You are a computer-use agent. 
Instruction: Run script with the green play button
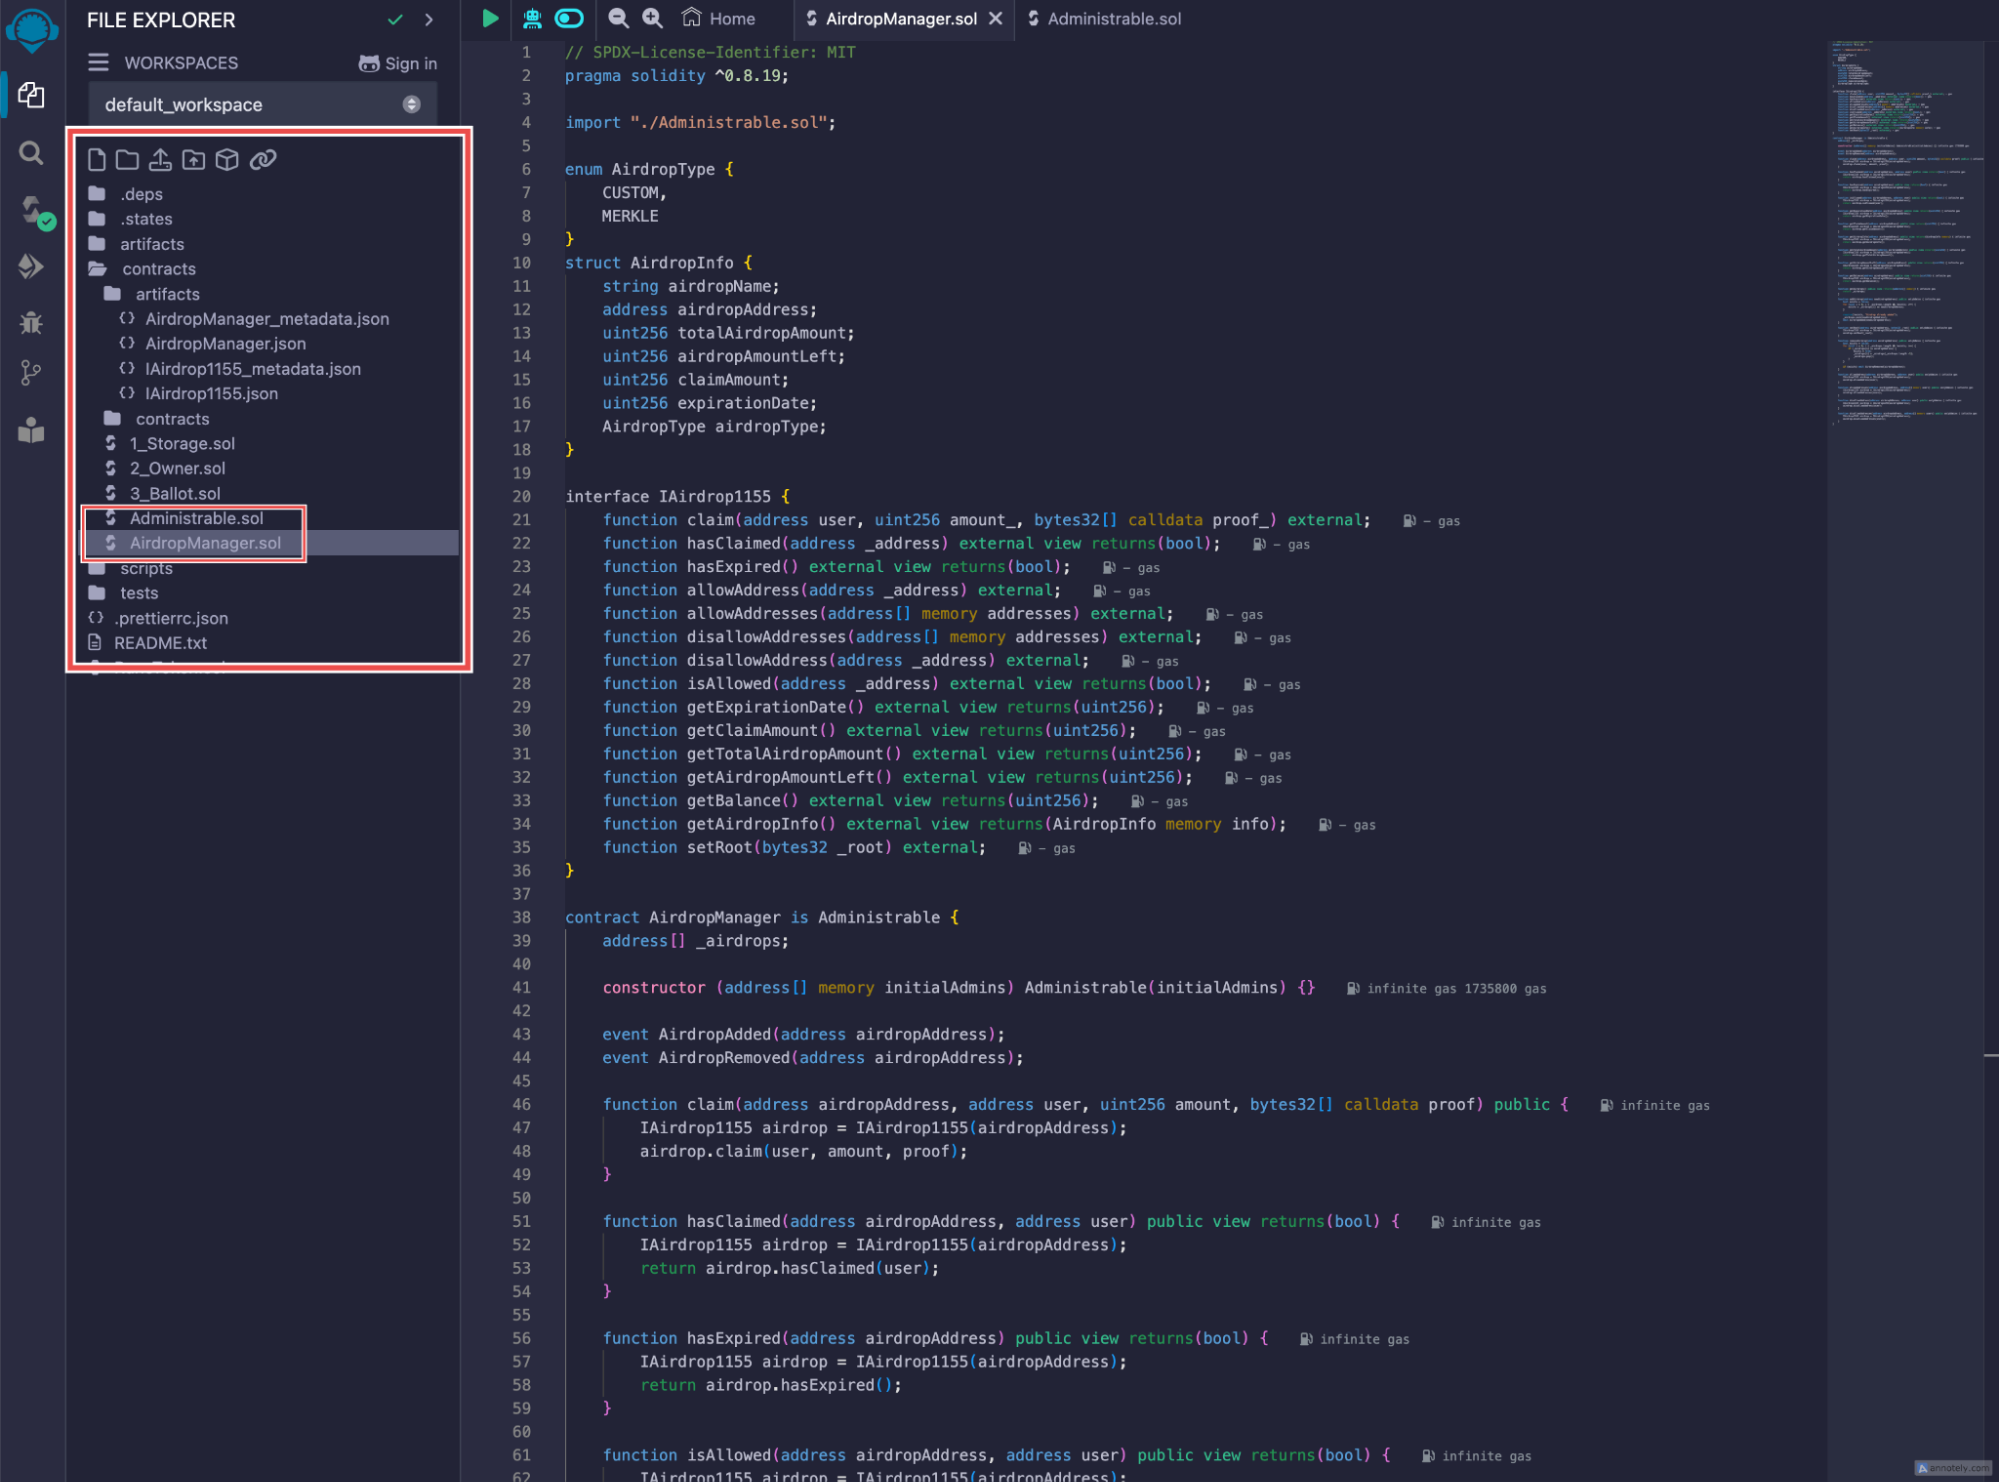(490, 18)
